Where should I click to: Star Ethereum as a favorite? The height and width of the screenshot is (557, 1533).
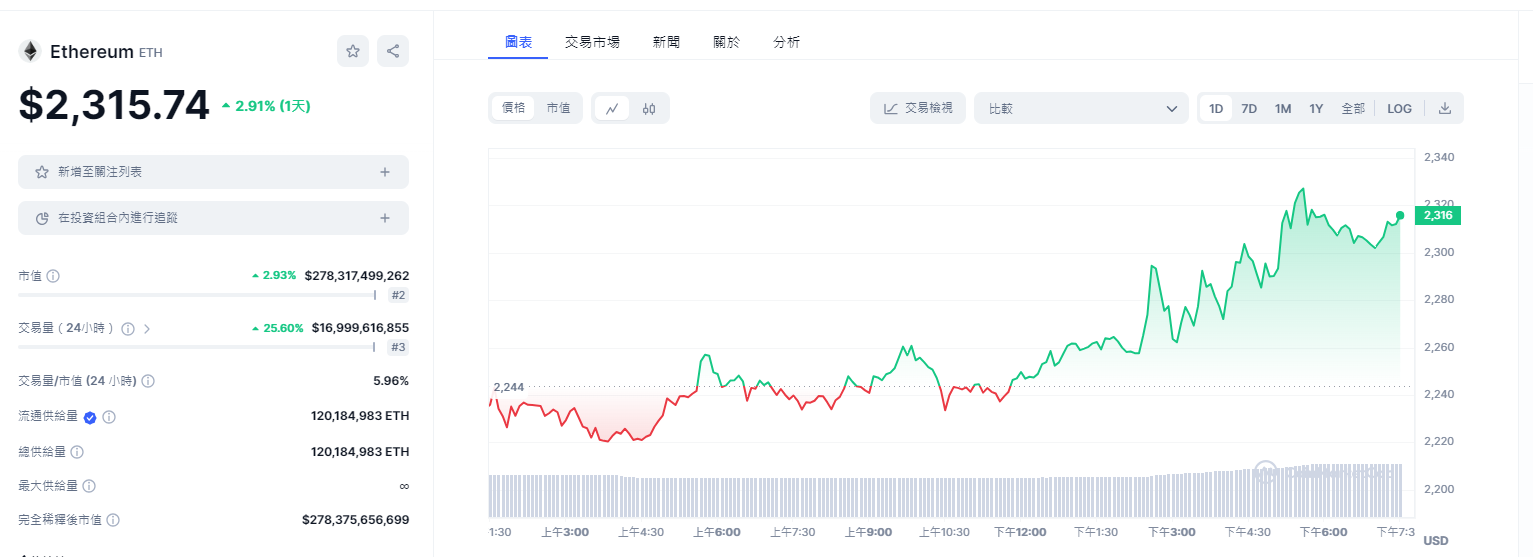pos(353,51)
